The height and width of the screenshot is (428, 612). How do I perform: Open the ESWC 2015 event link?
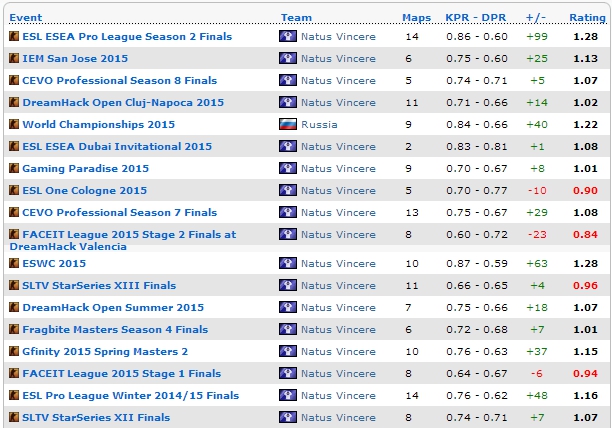pyautogui.click(x=54, y=263)
